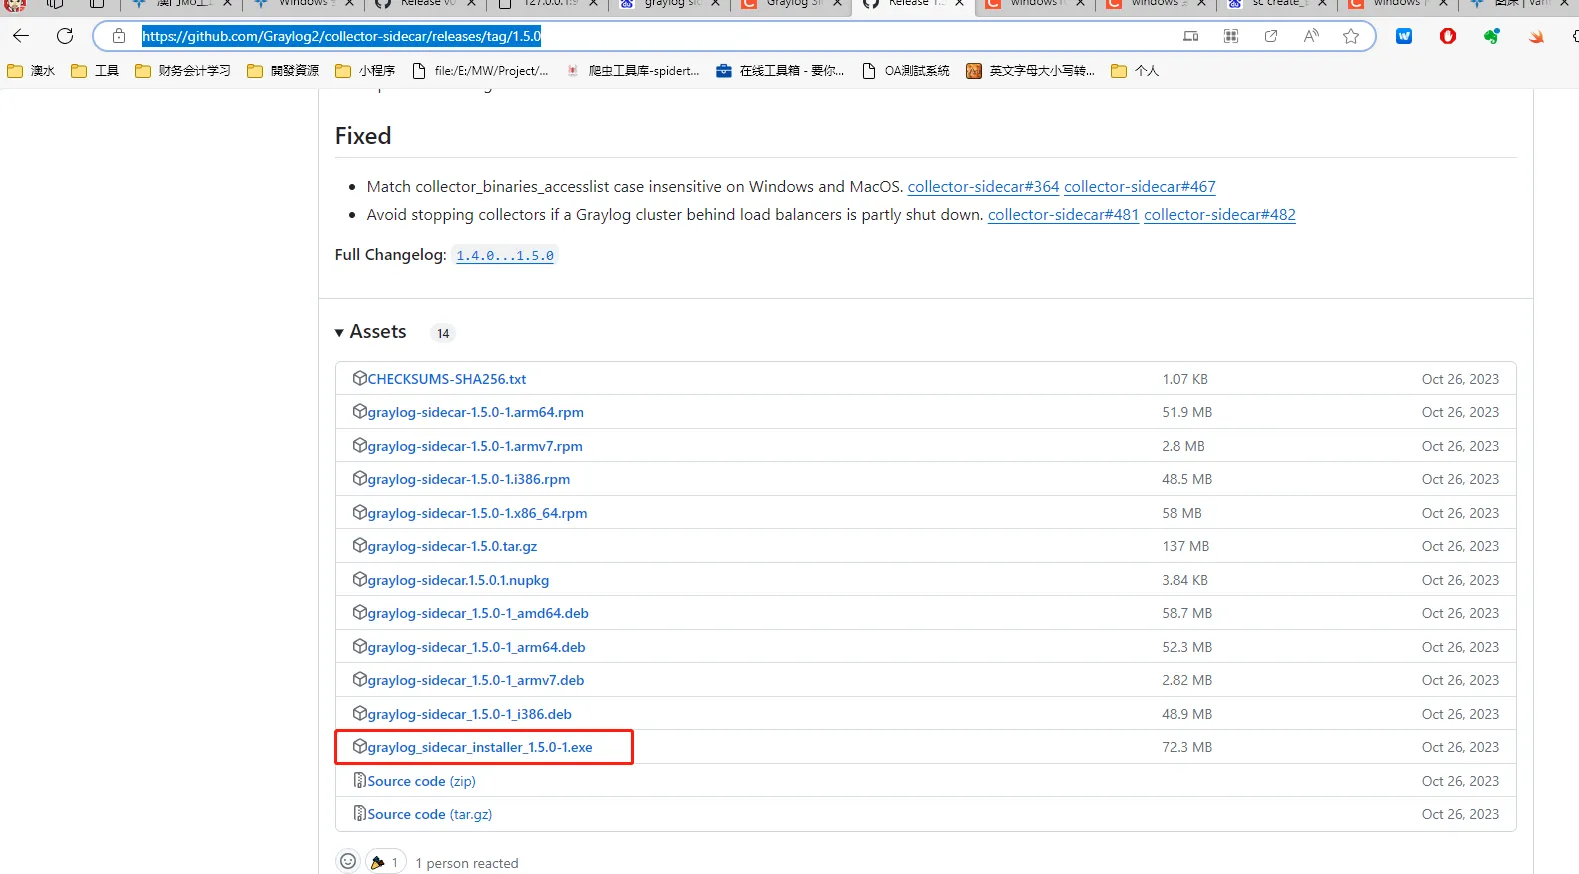Click zip file icon beside Source code (zip)
Viewport: 1579px width, 874px height.
[x=360, y=780]
